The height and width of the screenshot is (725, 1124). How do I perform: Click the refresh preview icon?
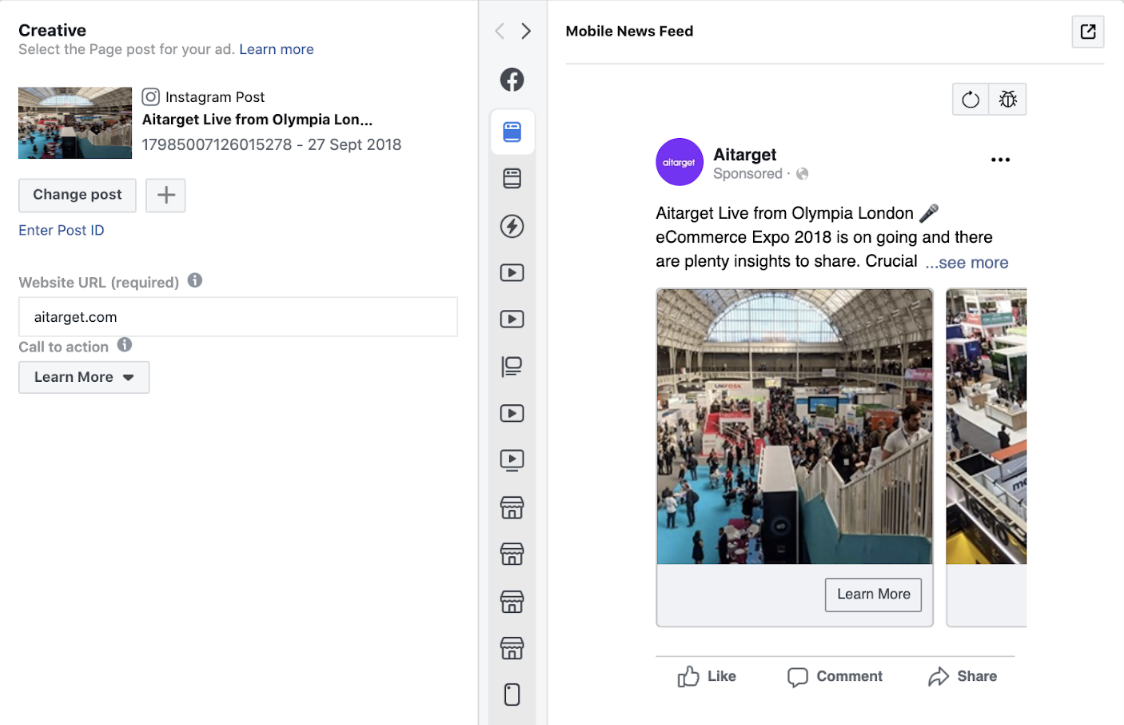pos(970,99)
